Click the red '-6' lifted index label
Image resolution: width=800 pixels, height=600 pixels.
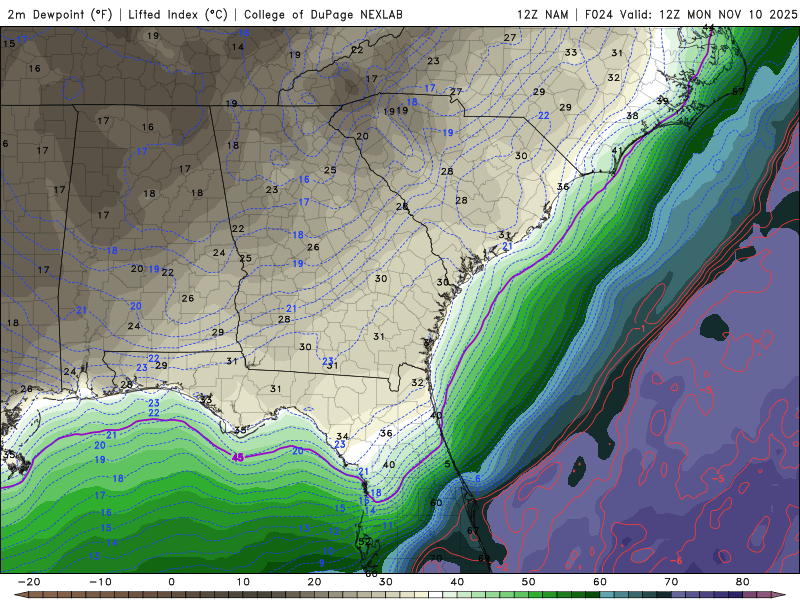click(x=676, y=561)
